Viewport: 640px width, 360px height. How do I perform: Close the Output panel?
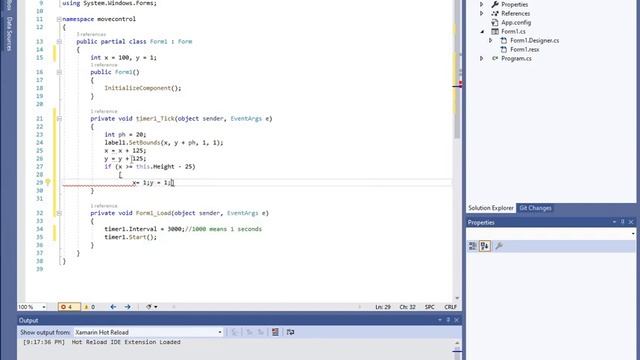456,320
